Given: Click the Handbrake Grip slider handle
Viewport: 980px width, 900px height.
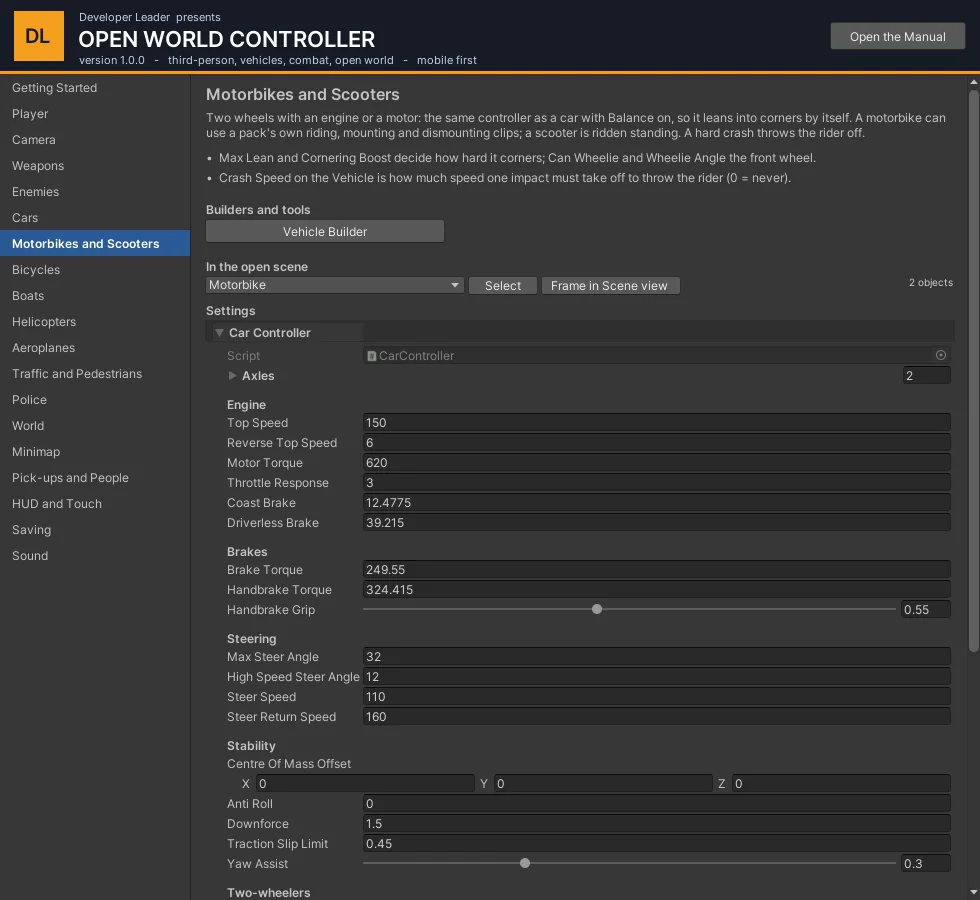Looking at the screenshot, I should tap(597, 609).
